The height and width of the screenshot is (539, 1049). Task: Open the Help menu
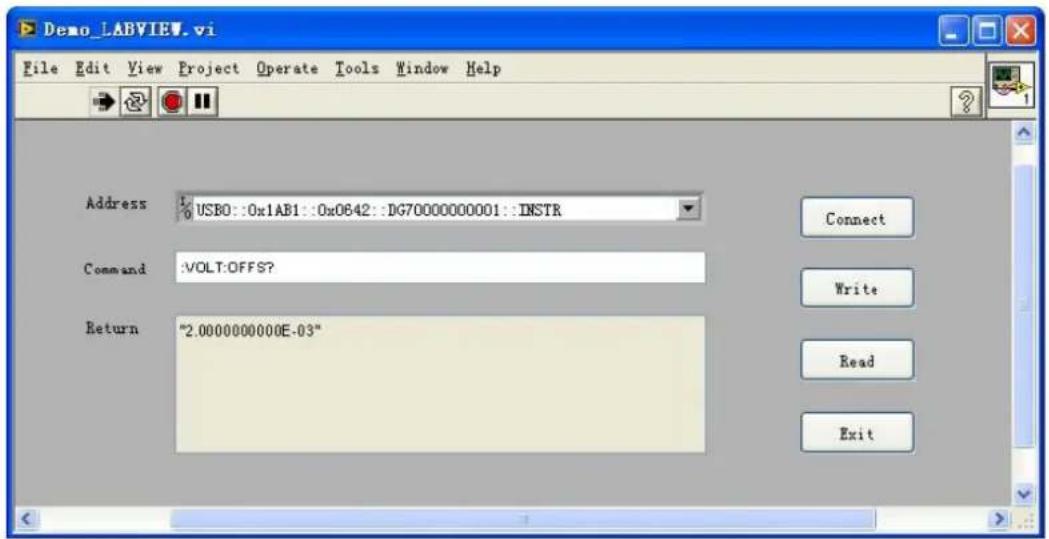[484, 69]
